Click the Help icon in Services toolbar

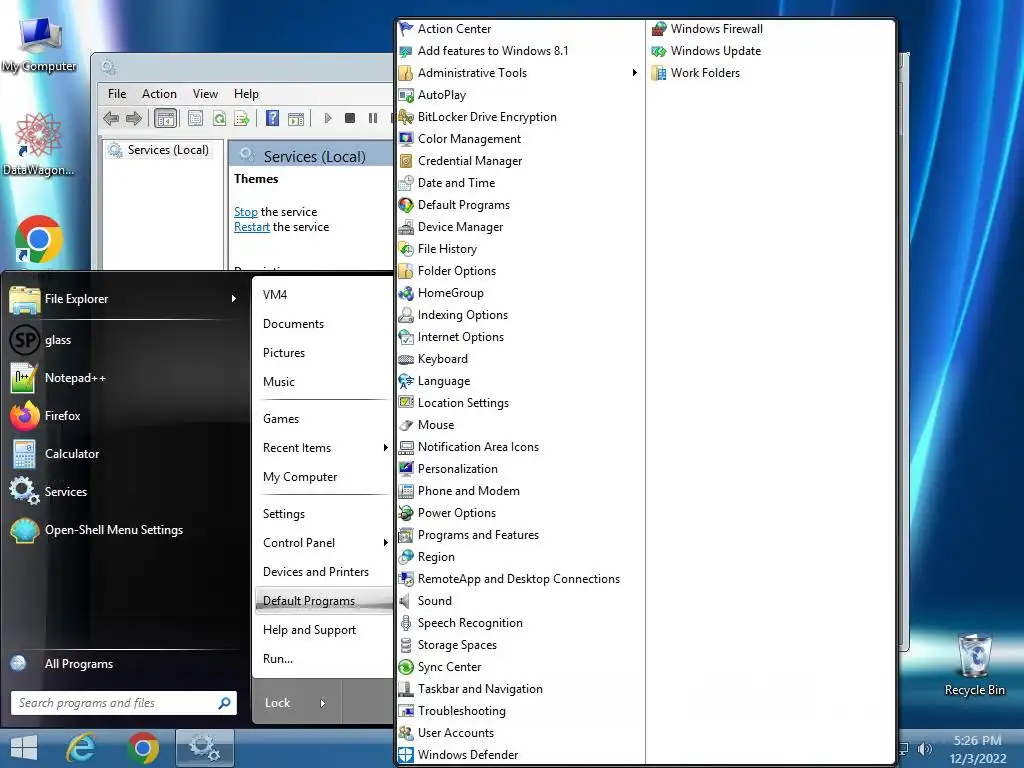[272, 118]
